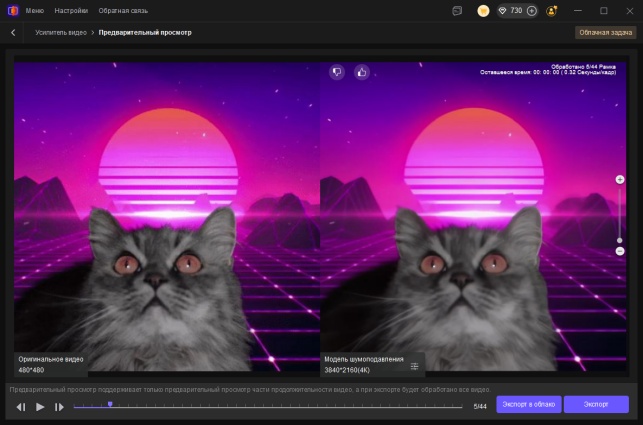Open the shopping cart store icon

483,11
